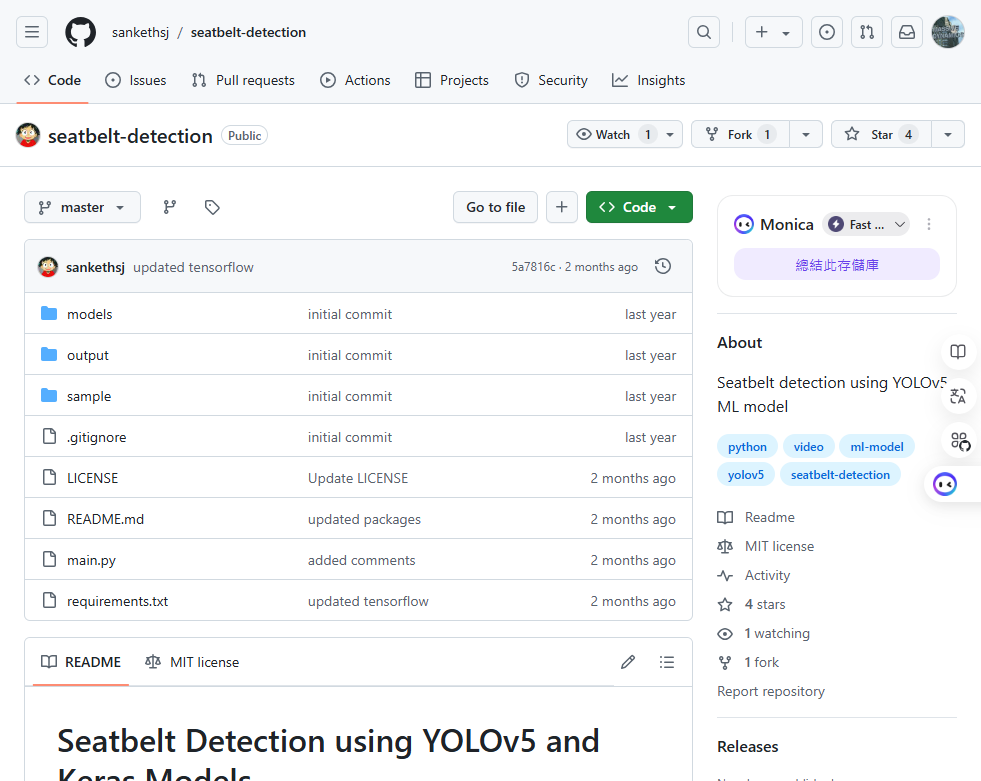The image size is (981, 781).
Task: Switch to Actions tab
Action: point(355,80)
